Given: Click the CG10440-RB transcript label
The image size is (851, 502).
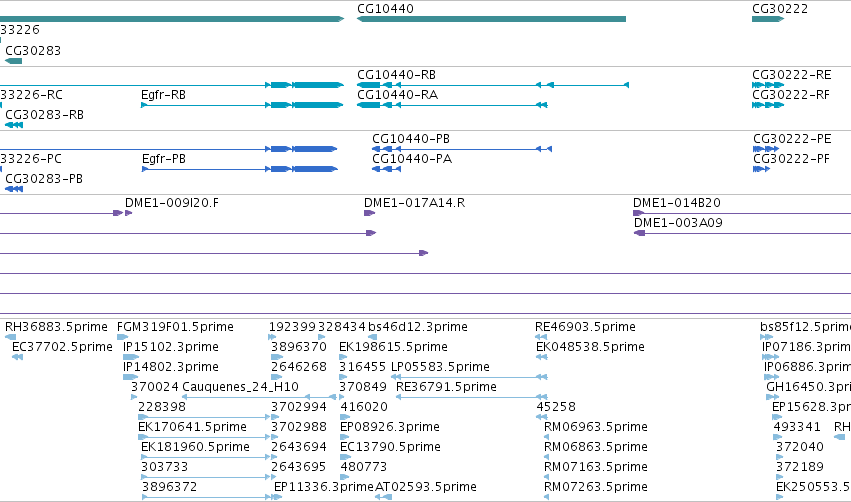Looking at the screenshot, I should 396,75.
